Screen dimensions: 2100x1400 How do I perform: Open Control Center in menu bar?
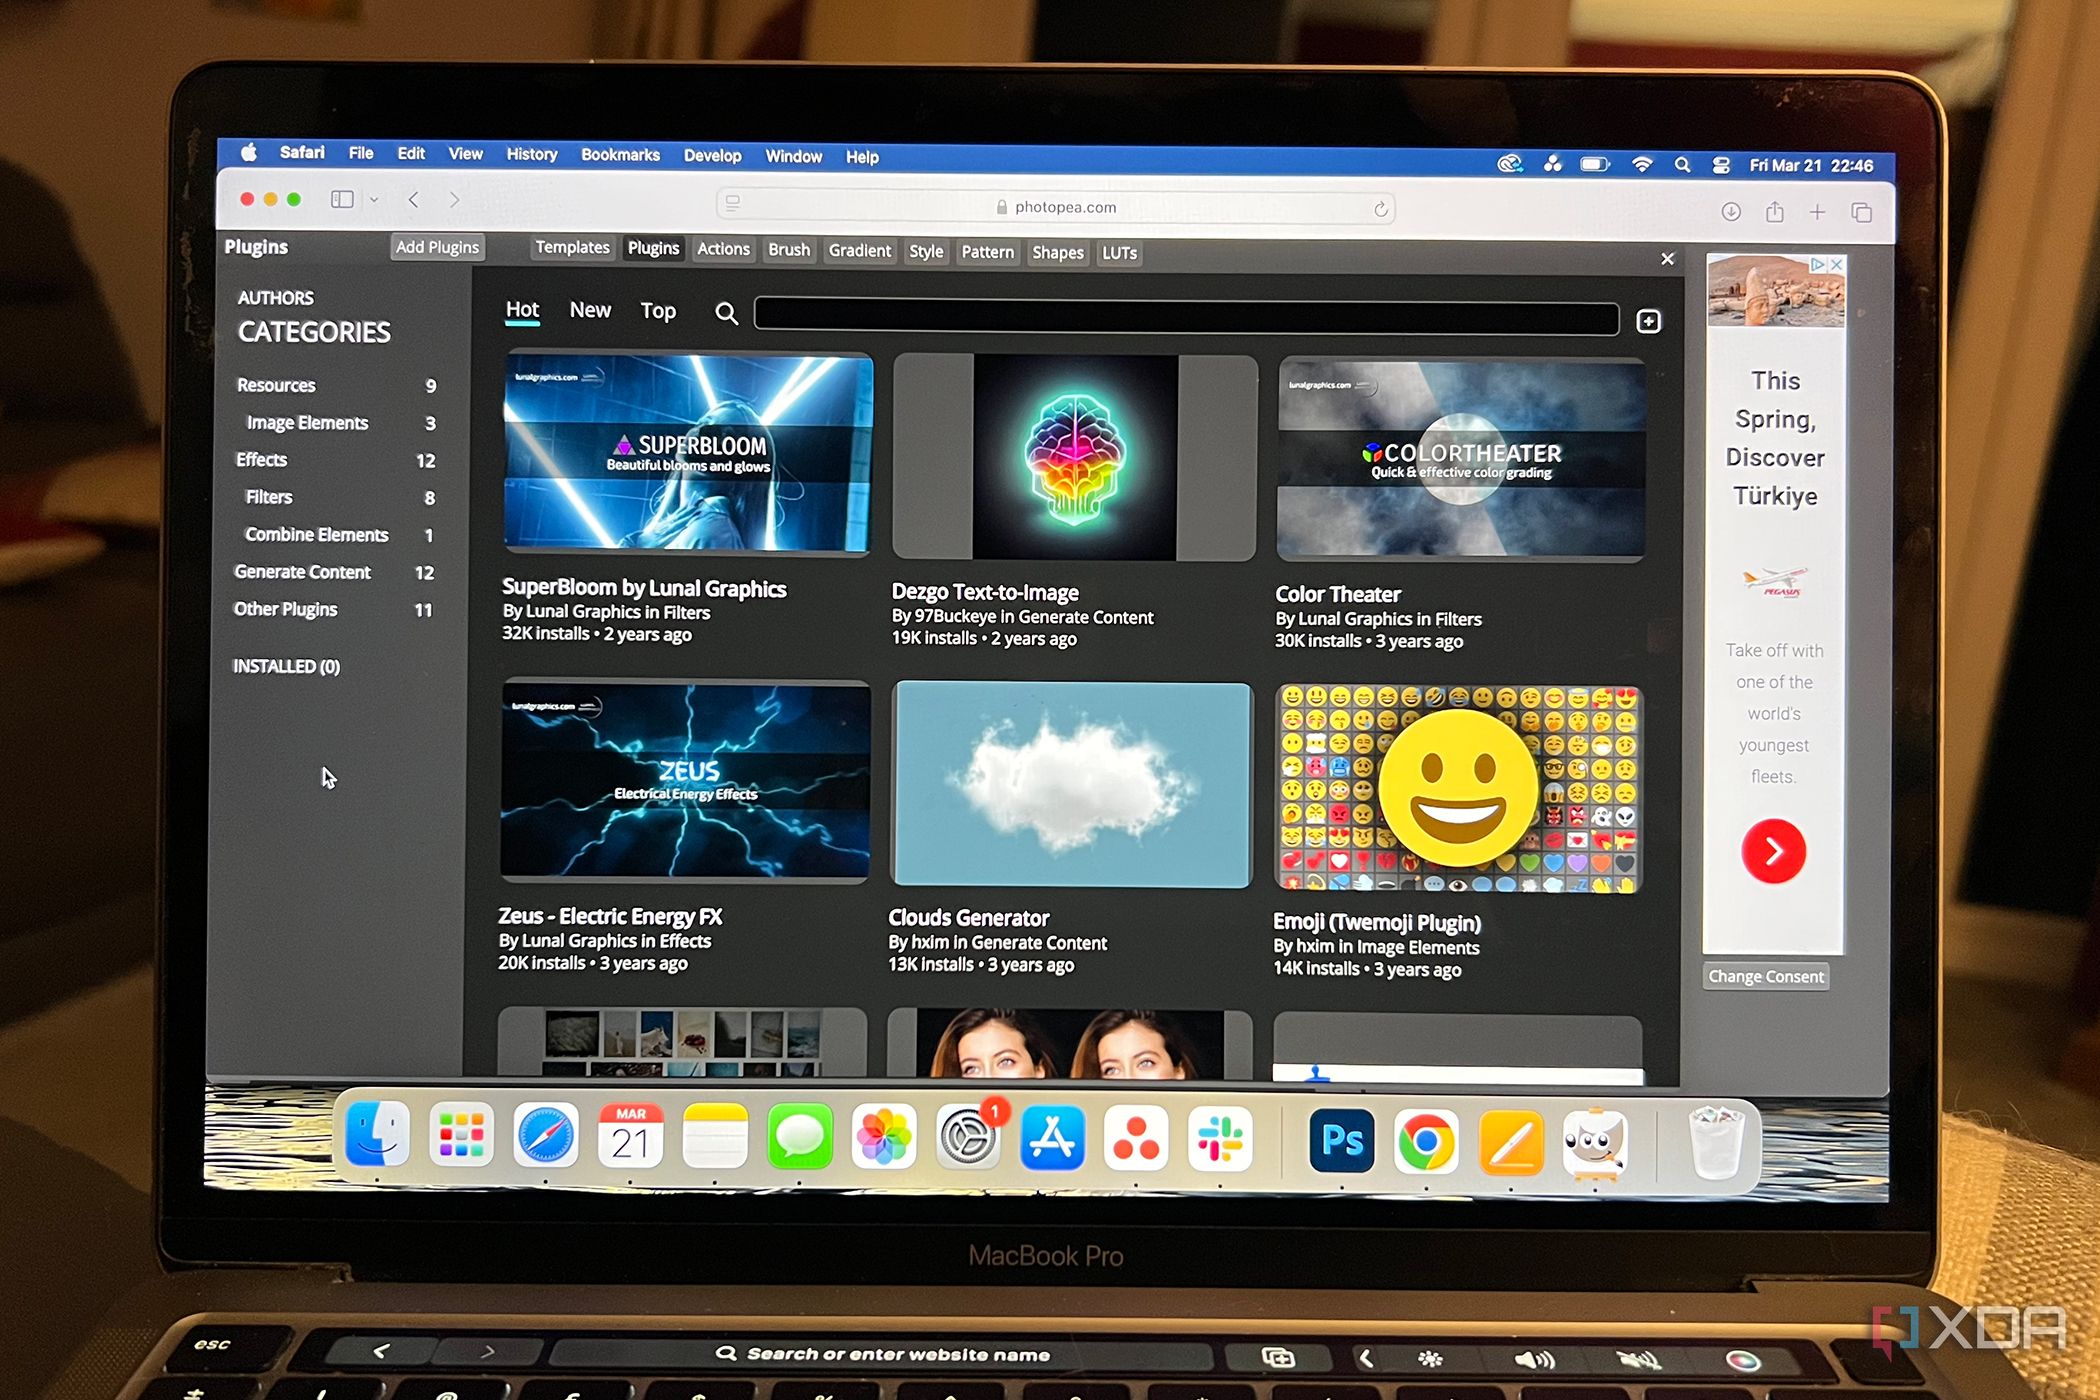coord(1721,166)
